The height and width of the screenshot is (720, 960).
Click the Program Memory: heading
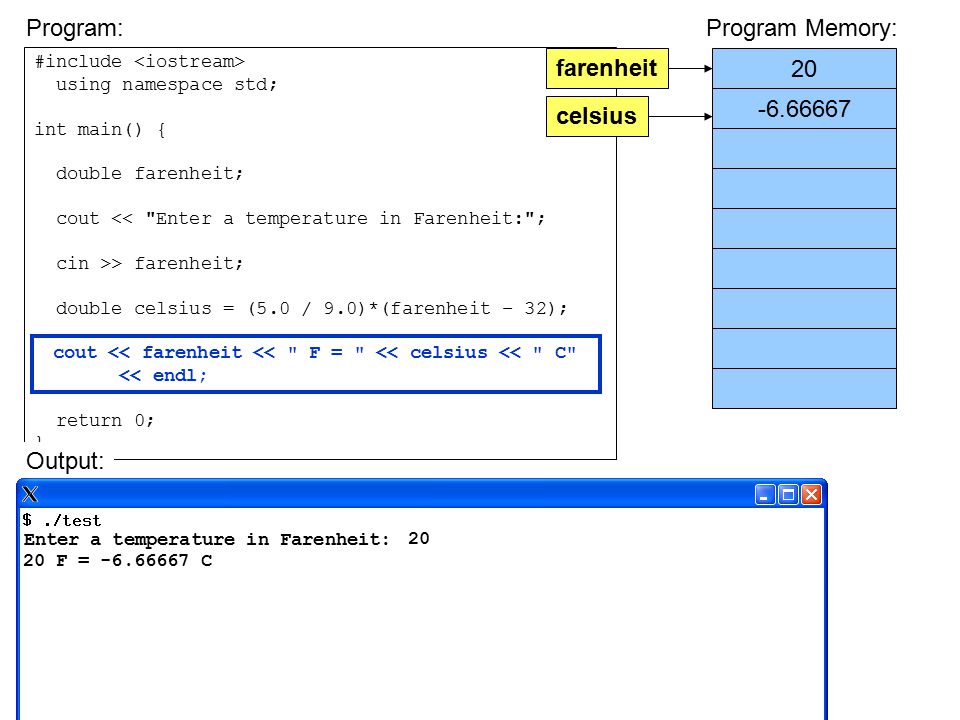tap(801, 28)
